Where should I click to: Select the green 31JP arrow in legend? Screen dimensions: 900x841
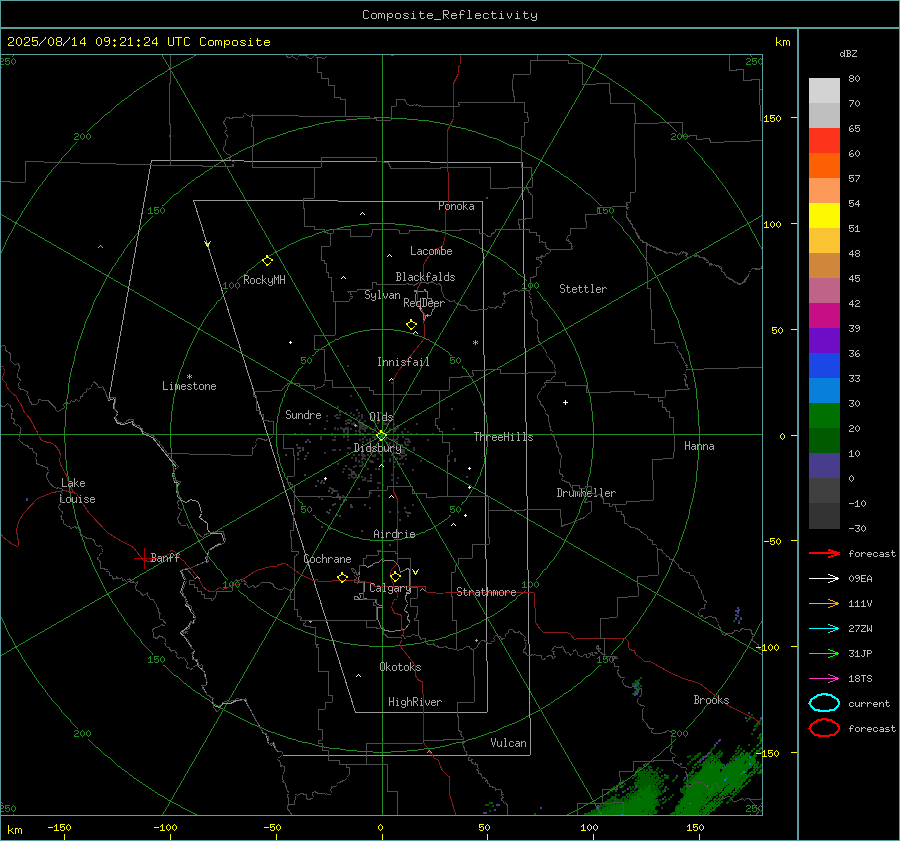click(x=824, y=653)
